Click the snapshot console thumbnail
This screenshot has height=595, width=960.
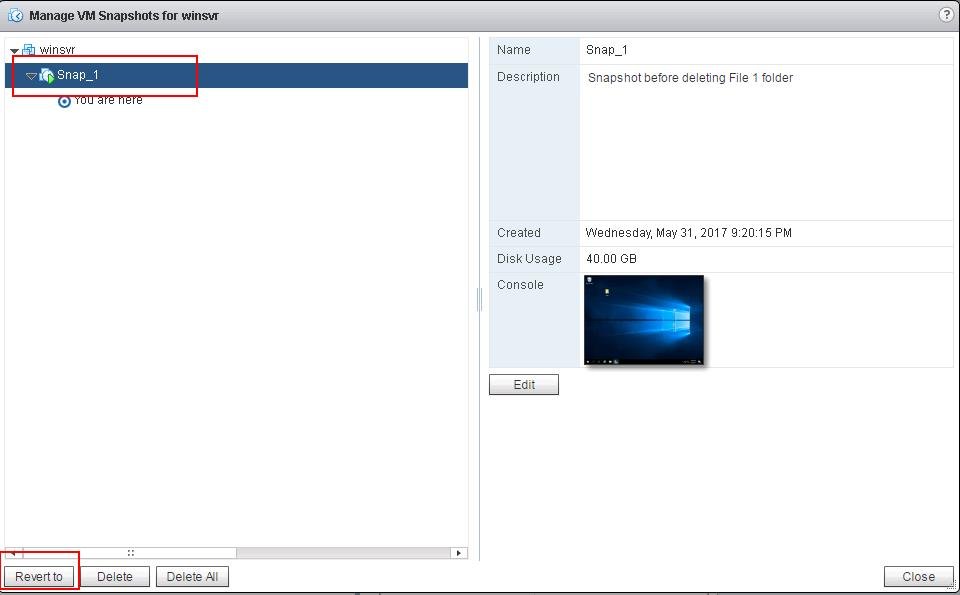pyautogui.click(x=643, y=320)
